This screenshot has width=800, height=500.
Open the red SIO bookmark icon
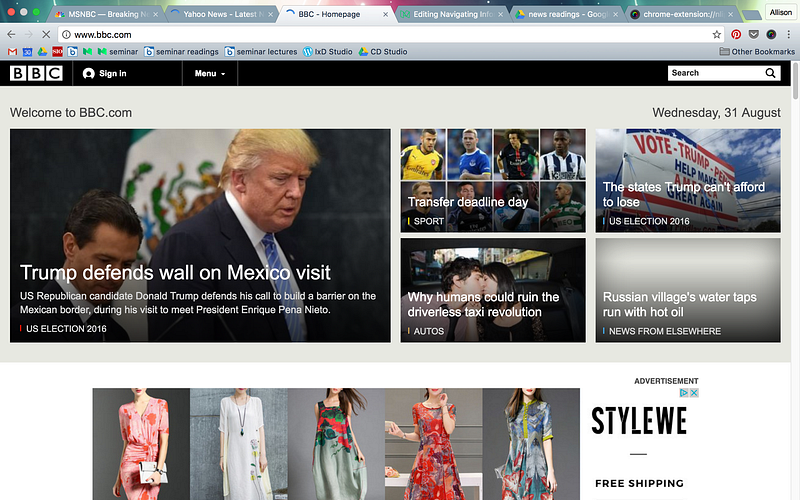(x=58, y=52)
